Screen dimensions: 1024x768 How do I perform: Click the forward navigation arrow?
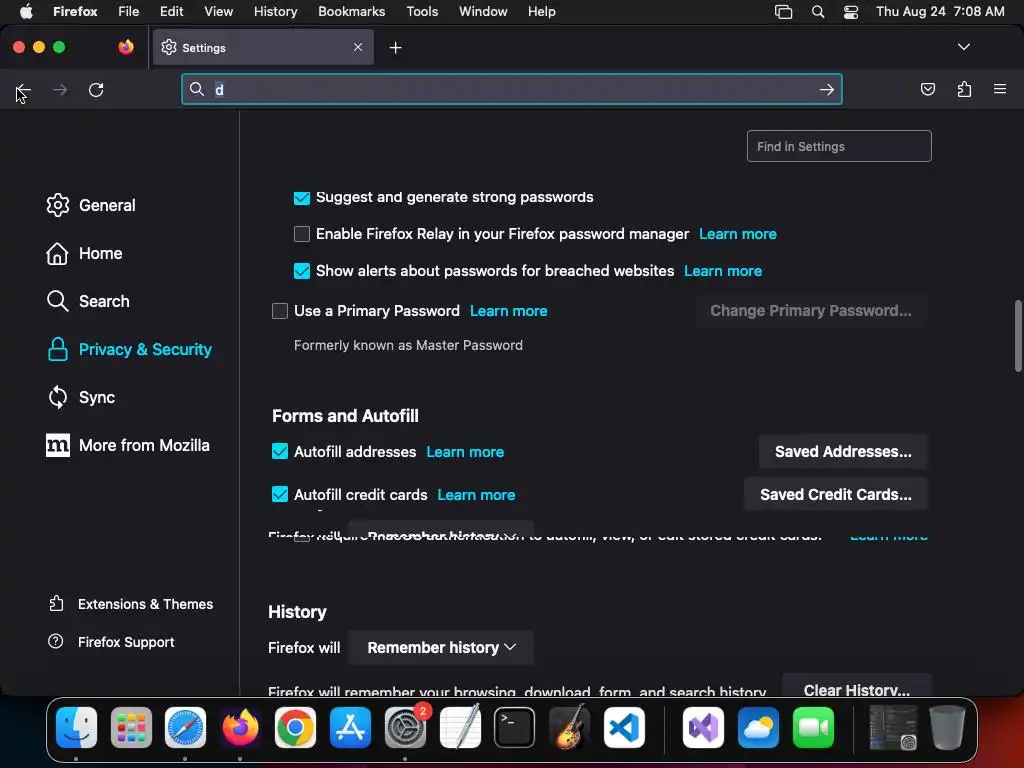pos(59,89)
